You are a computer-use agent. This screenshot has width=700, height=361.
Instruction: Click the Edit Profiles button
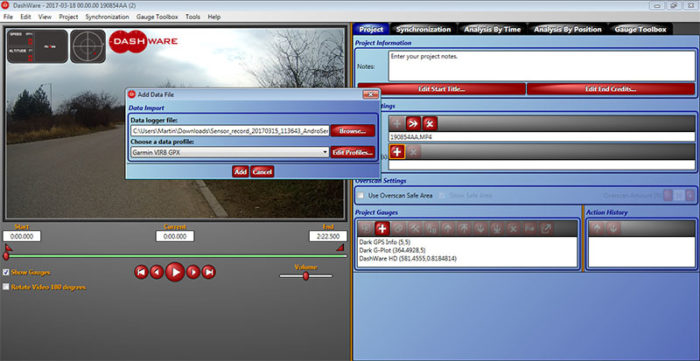pos(353,152)
